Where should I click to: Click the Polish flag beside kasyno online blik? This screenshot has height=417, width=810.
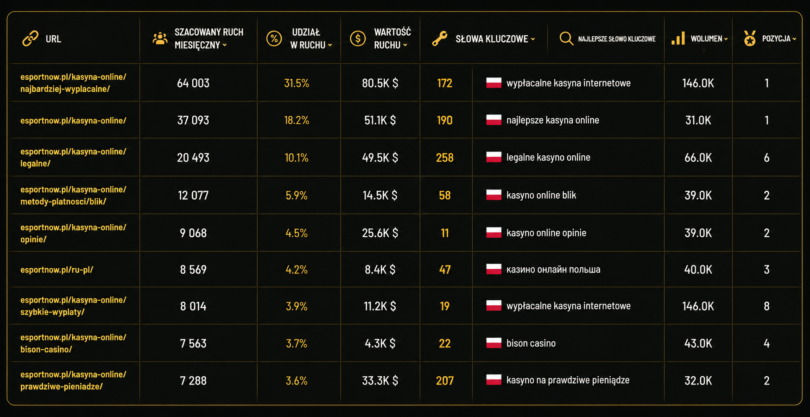494,195
